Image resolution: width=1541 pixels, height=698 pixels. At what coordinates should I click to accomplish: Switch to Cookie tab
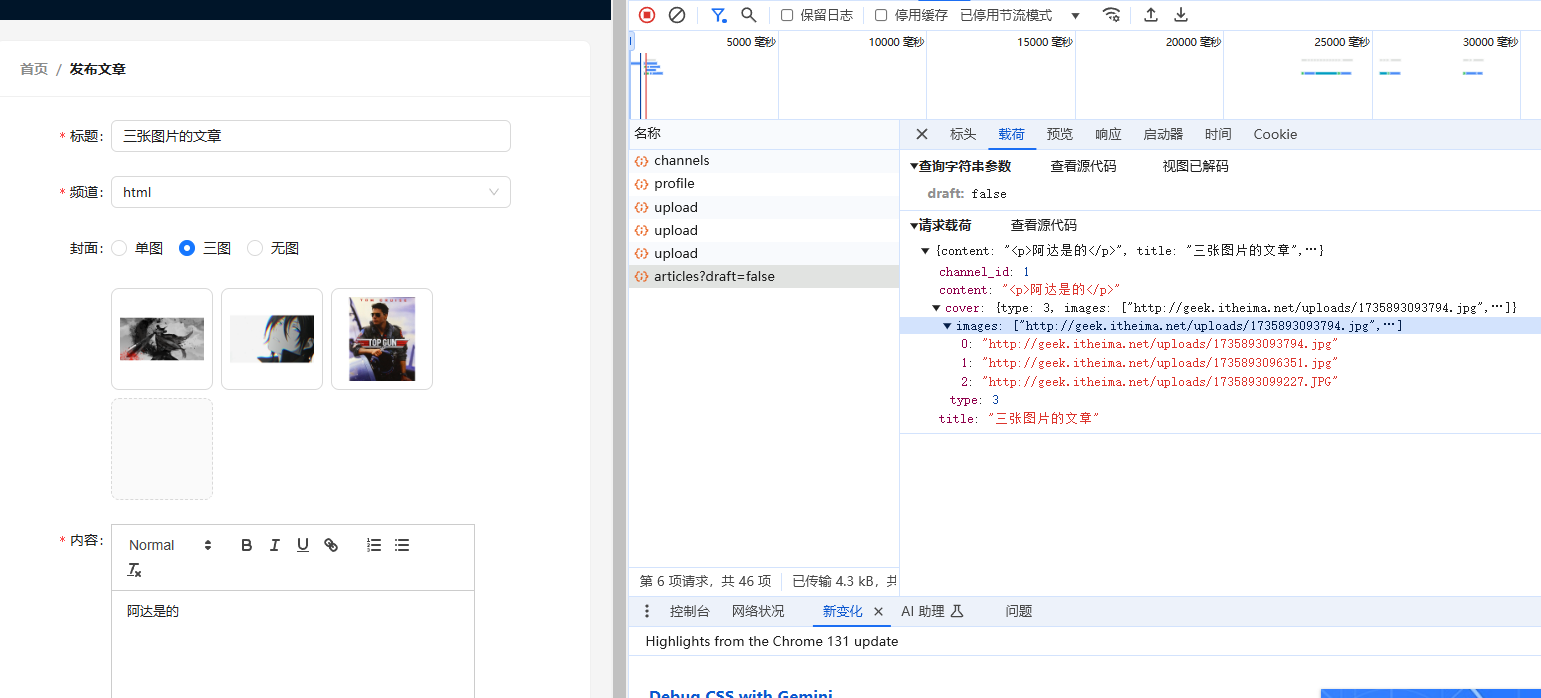coord(1275,134)
